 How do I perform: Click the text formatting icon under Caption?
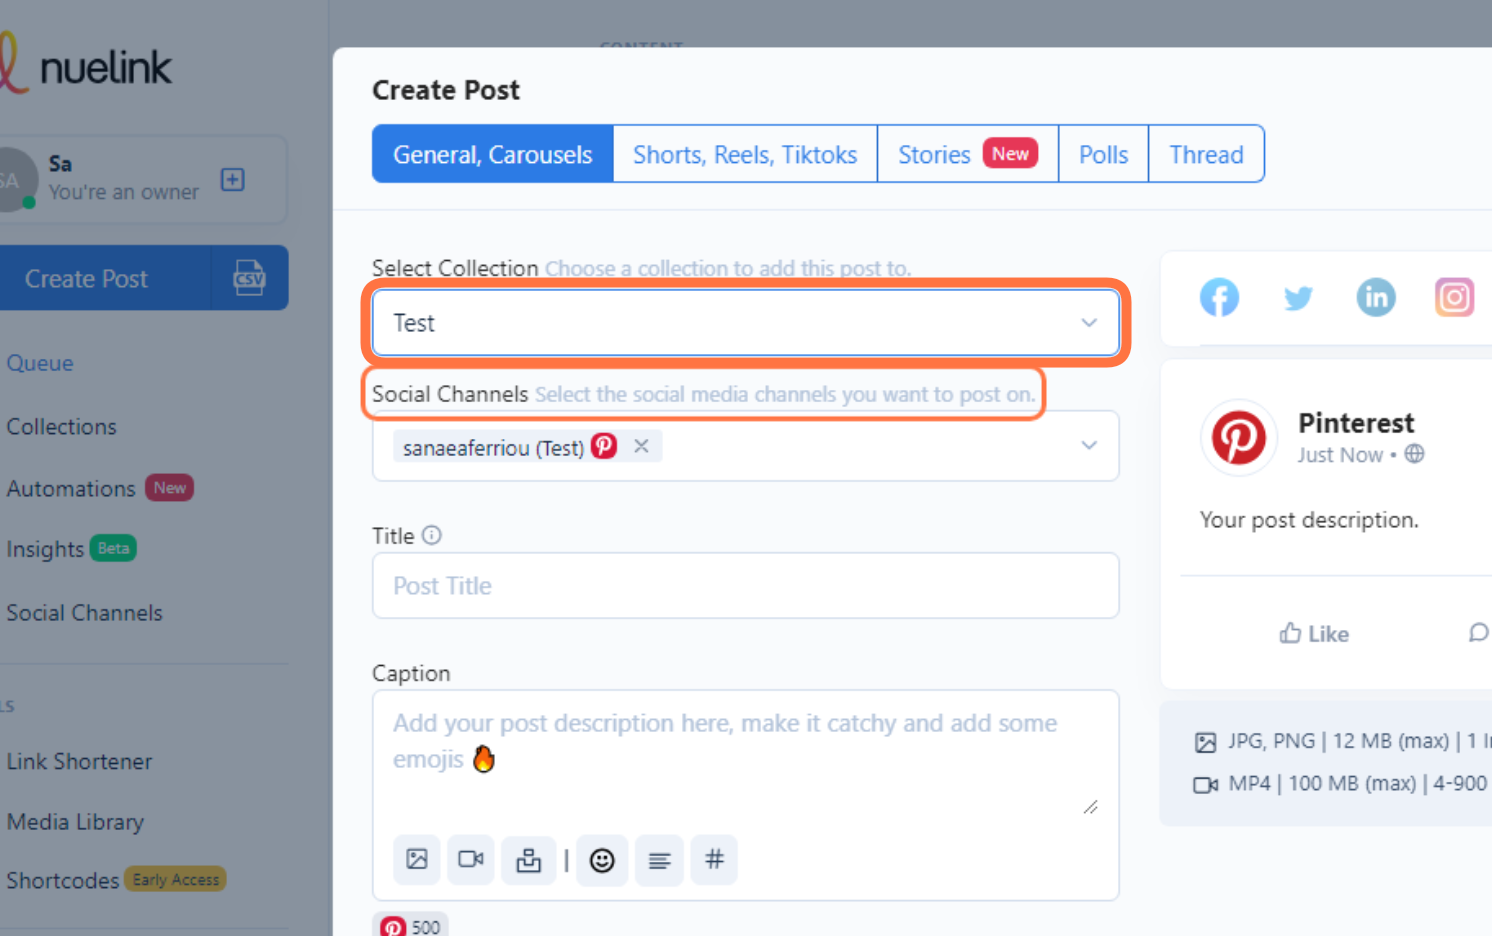(659, 860)
